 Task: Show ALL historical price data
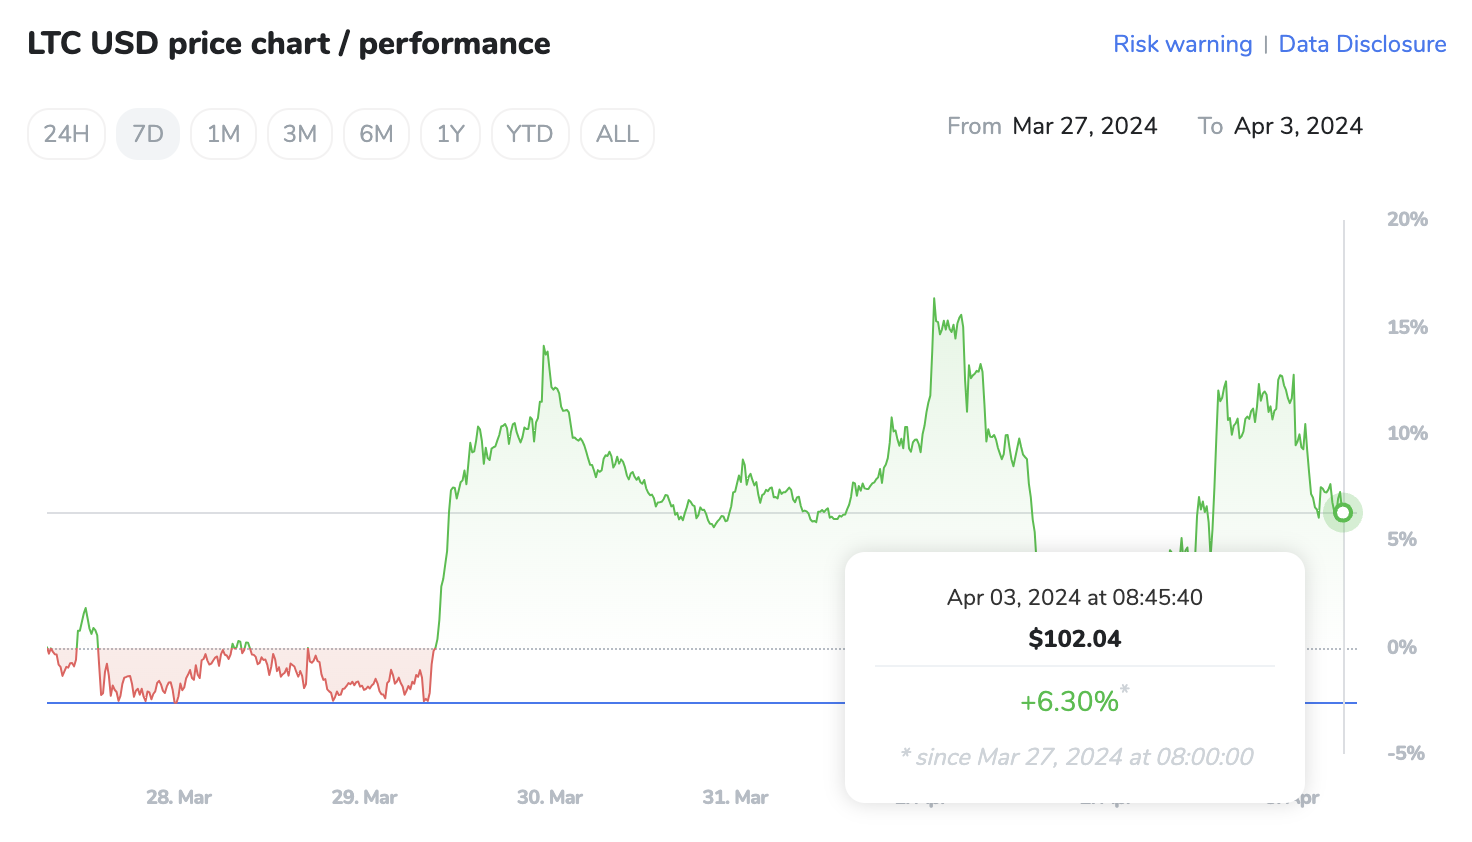(x=617, y=133)
